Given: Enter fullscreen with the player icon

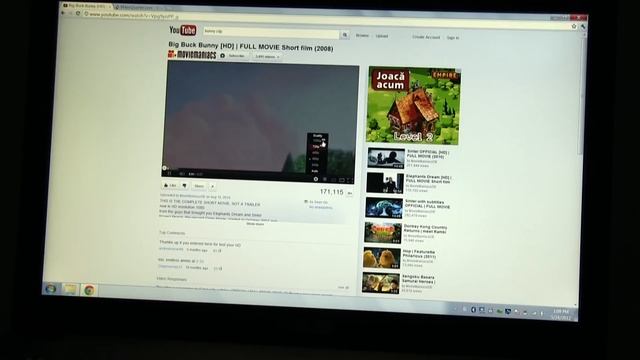Looking at the screenshot, I should click(350, 180).
